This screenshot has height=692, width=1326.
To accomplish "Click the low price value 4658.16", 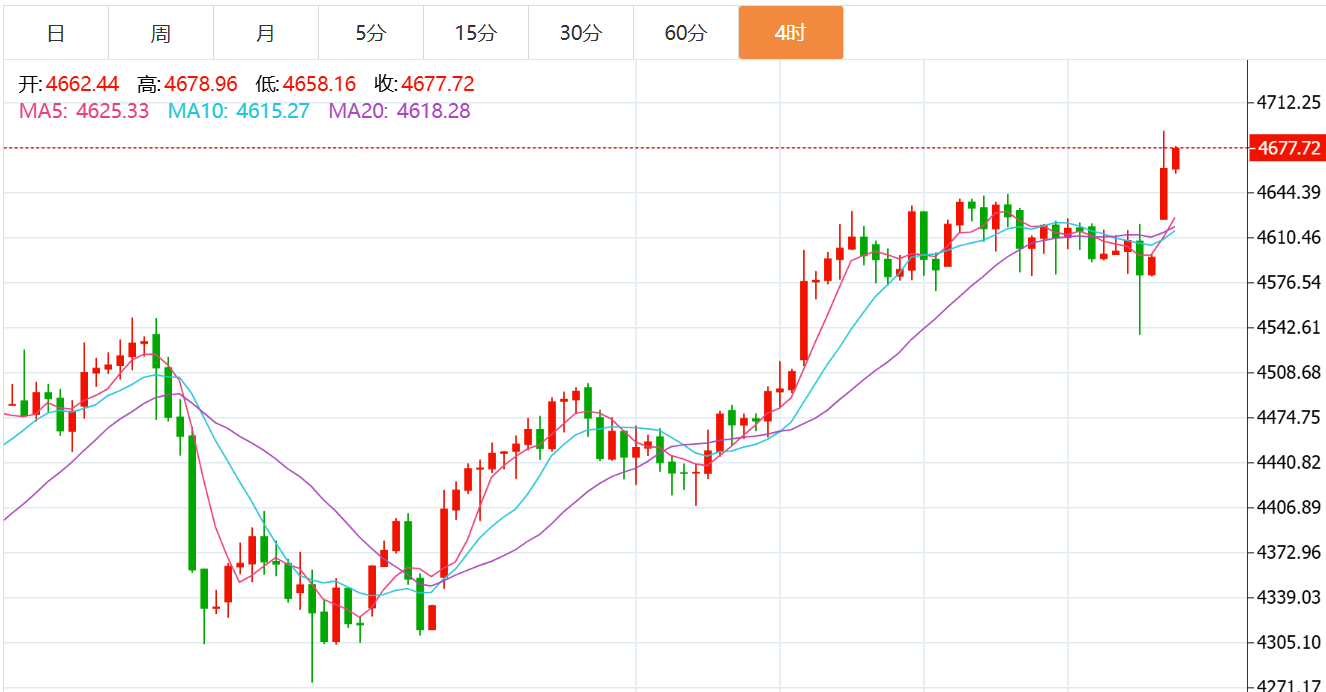I will tap(319, 84).
